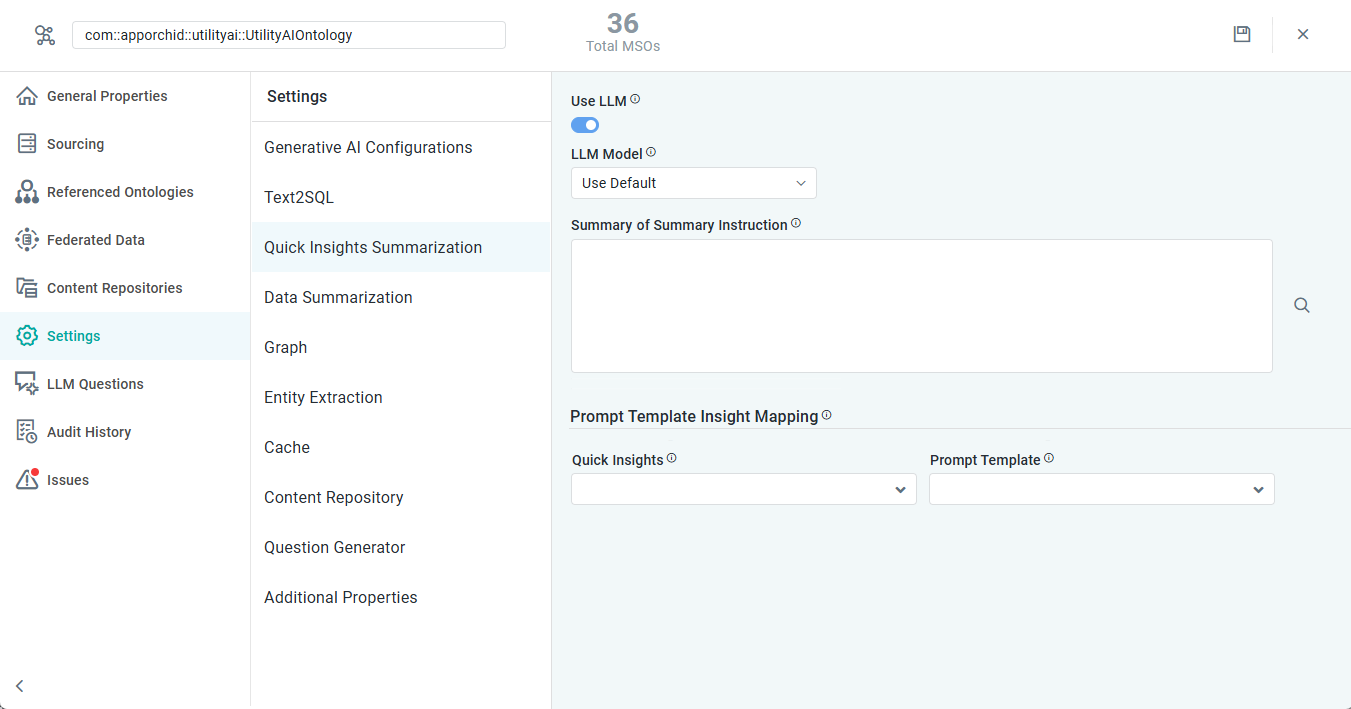The width and height of the screenshot is (1351, 709).
Task: Click the ontology graph icon beside the name field
Action: (45, 35)
